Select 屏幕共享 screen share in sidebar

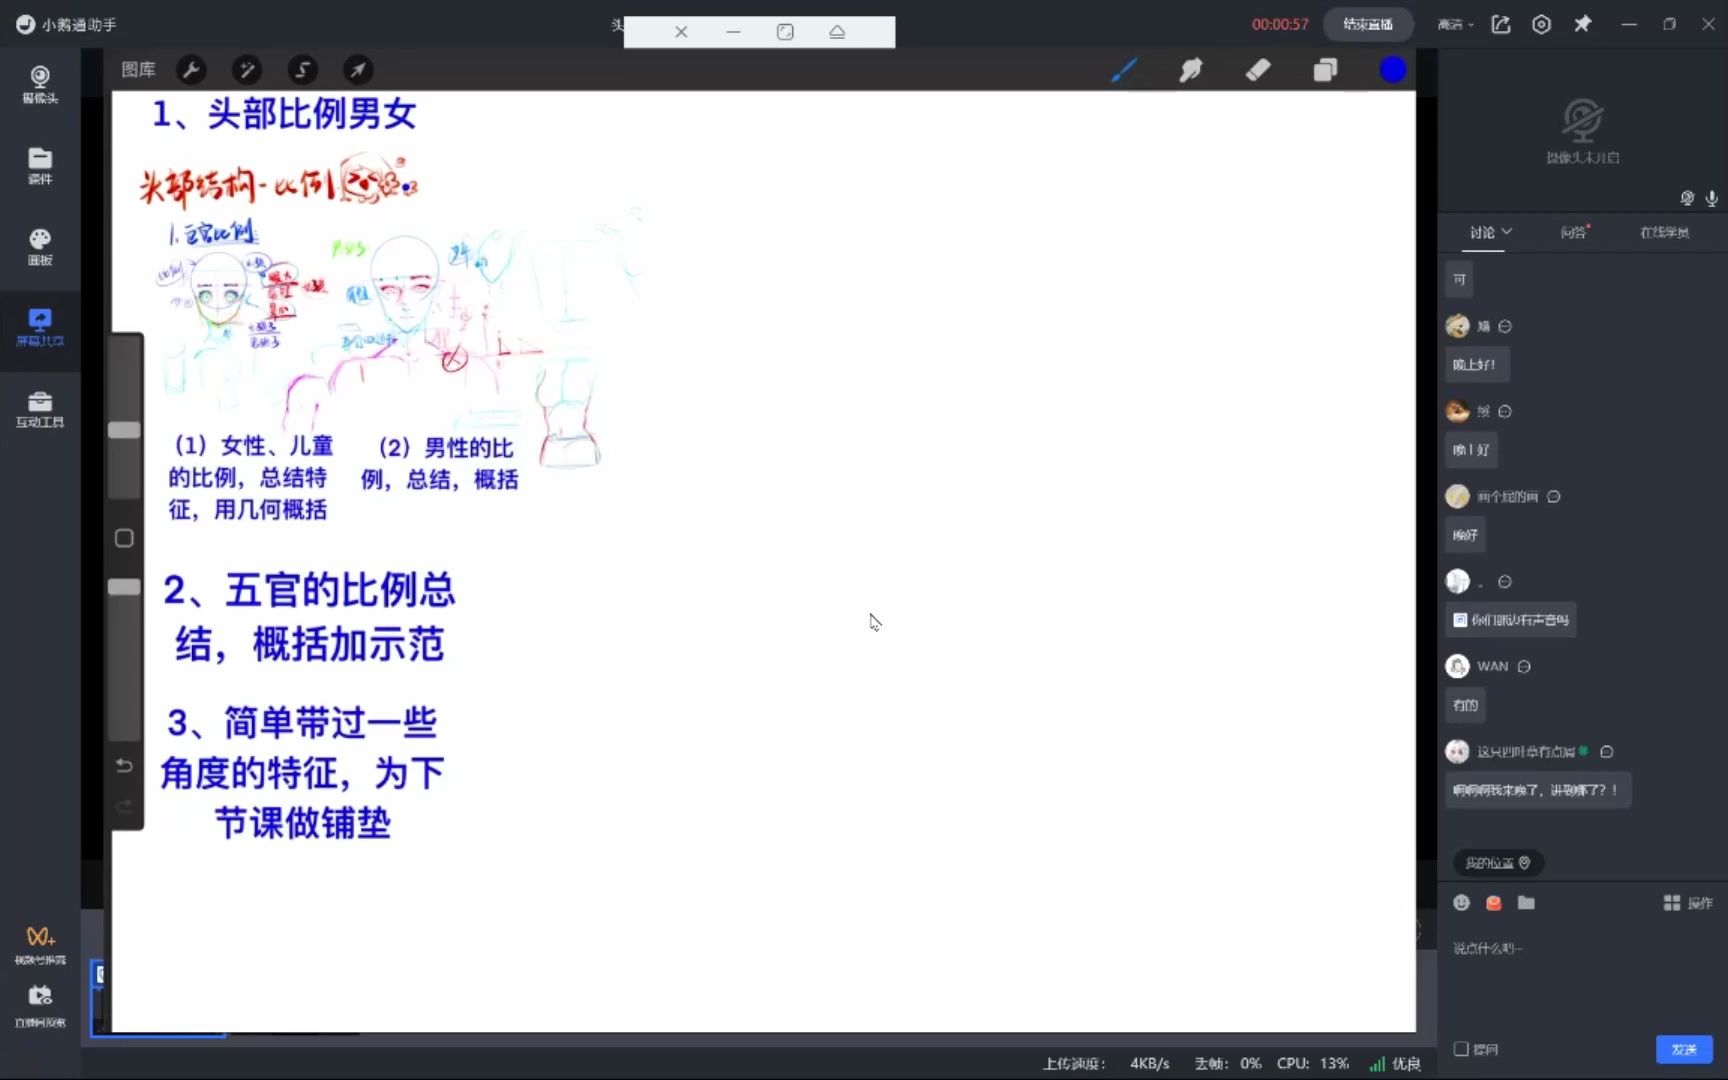click(40, 327)
